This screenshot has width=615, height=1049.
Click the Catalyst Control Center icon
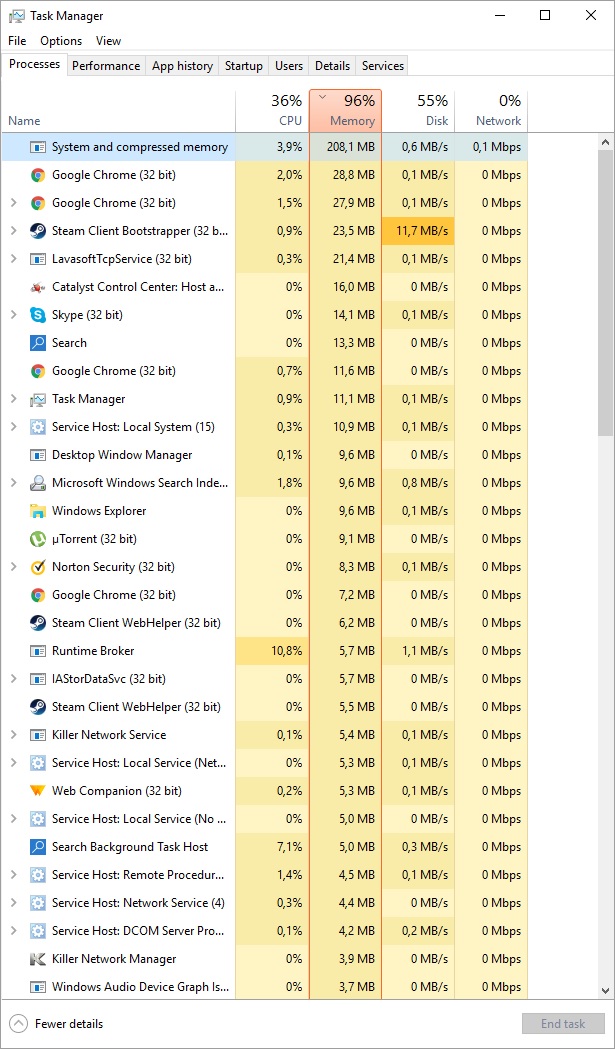[38, 287]
